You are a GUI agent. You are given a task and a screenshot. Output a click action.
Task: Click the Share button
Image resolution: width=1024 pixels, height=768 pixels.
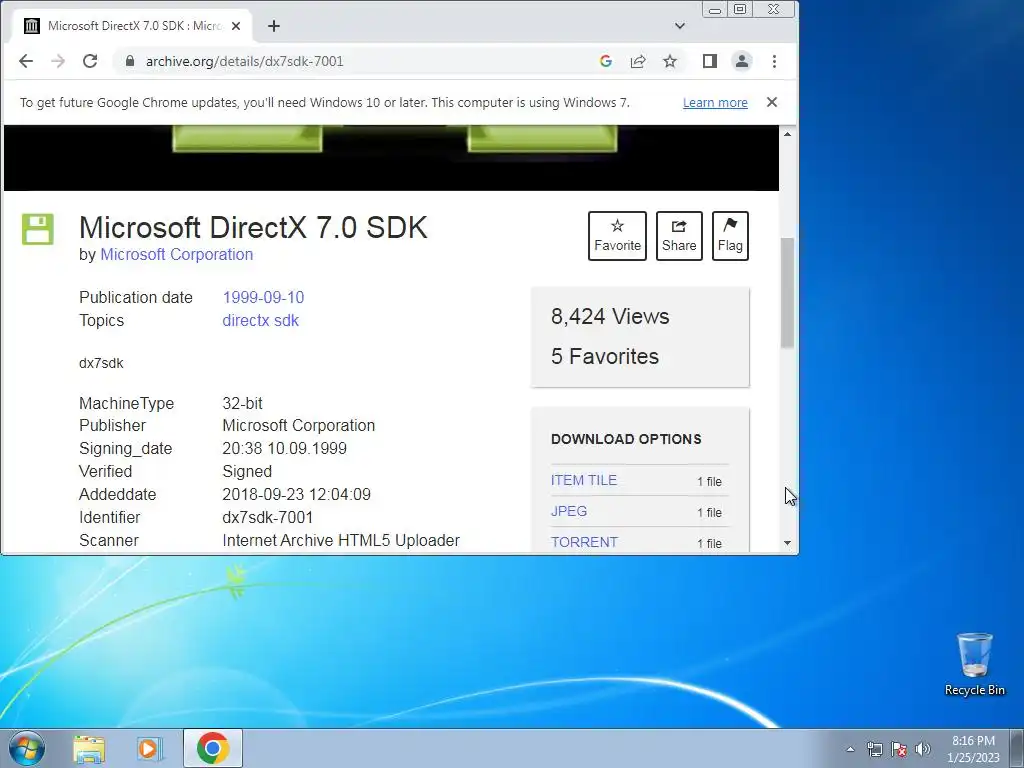coord(679,236)
